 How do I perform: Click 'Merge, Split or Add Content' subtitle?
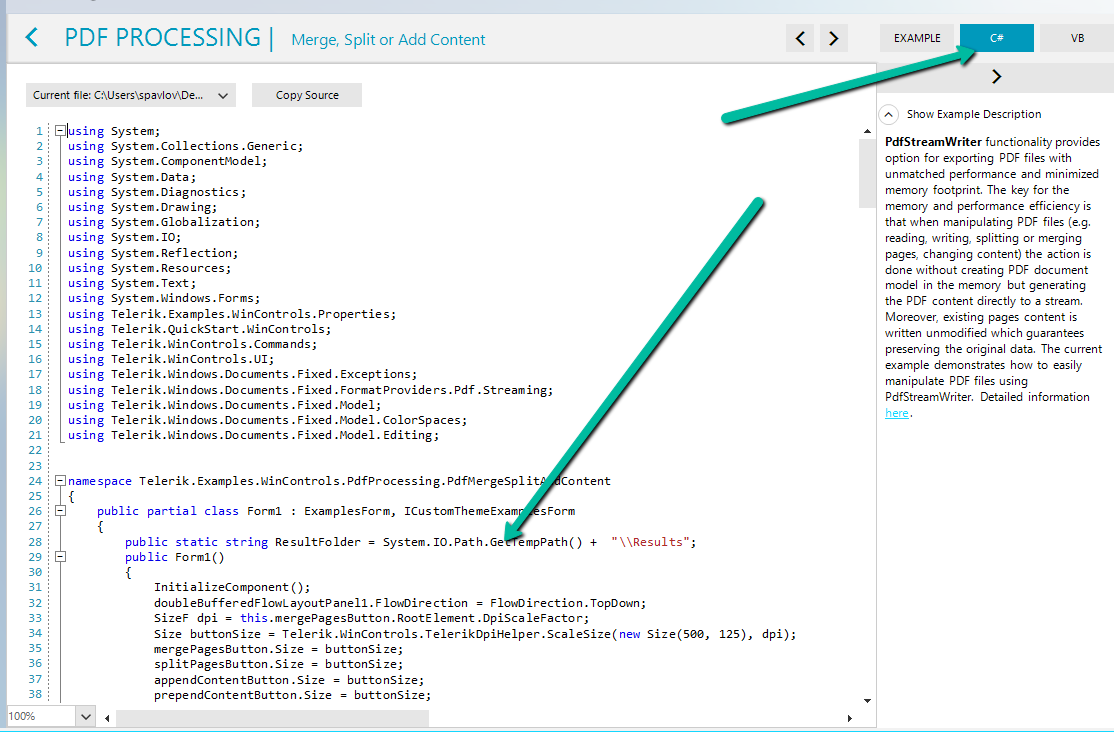click(388, 40)
